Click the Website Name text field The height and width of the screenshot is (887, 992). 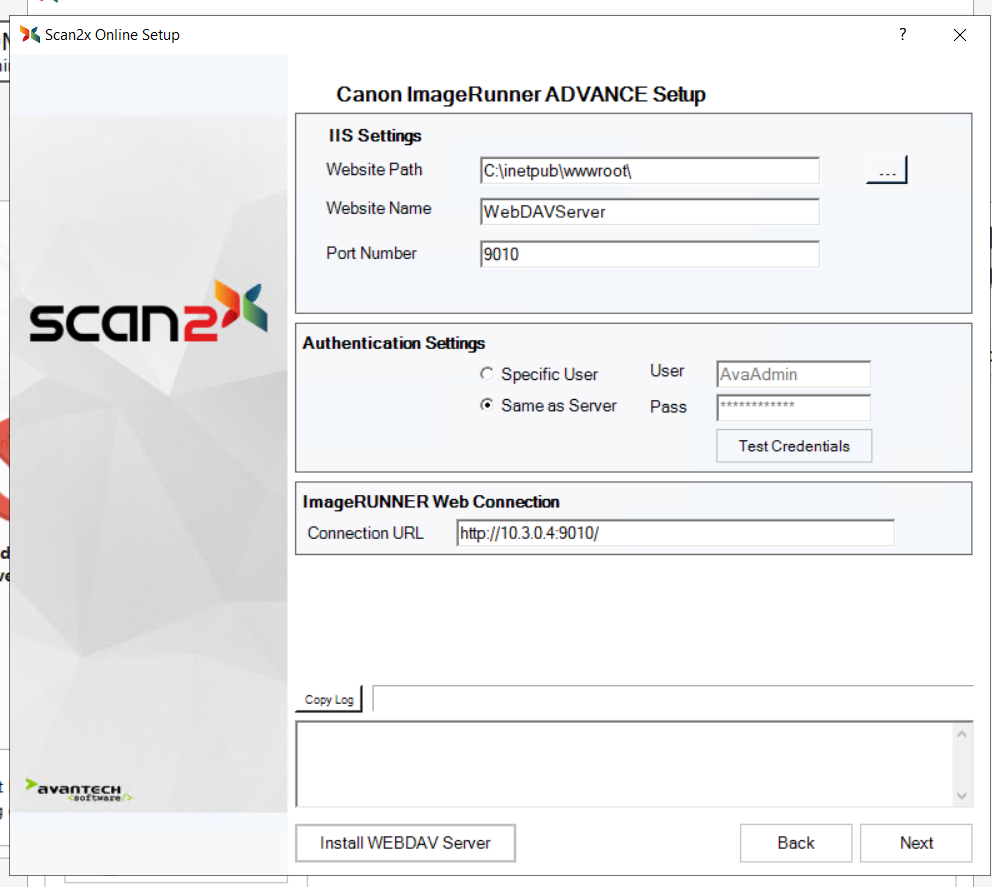[x=649, y=212]
